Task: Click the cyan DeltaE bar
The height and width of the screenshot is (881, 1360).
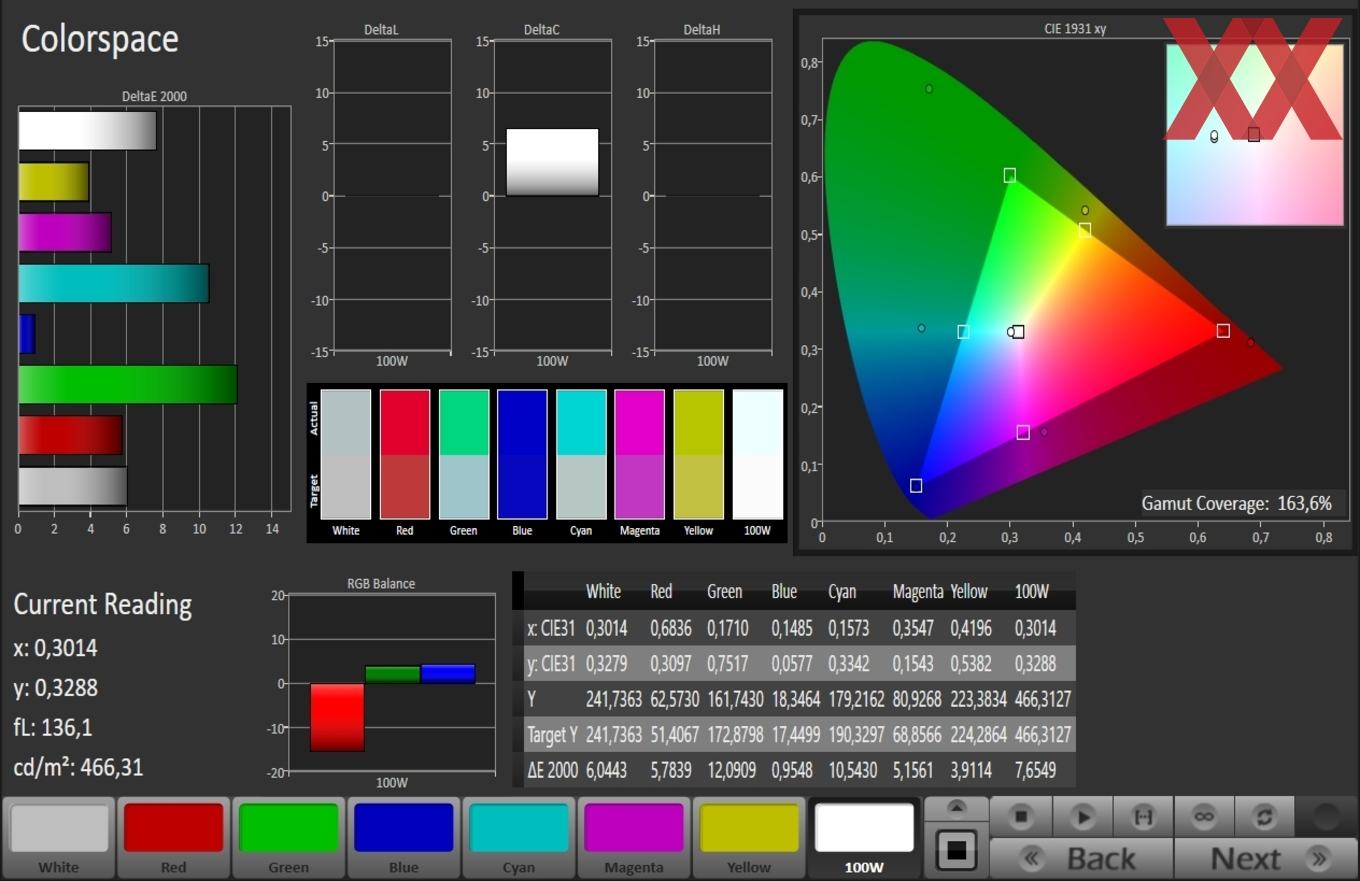Action: [x=114, y=283]
